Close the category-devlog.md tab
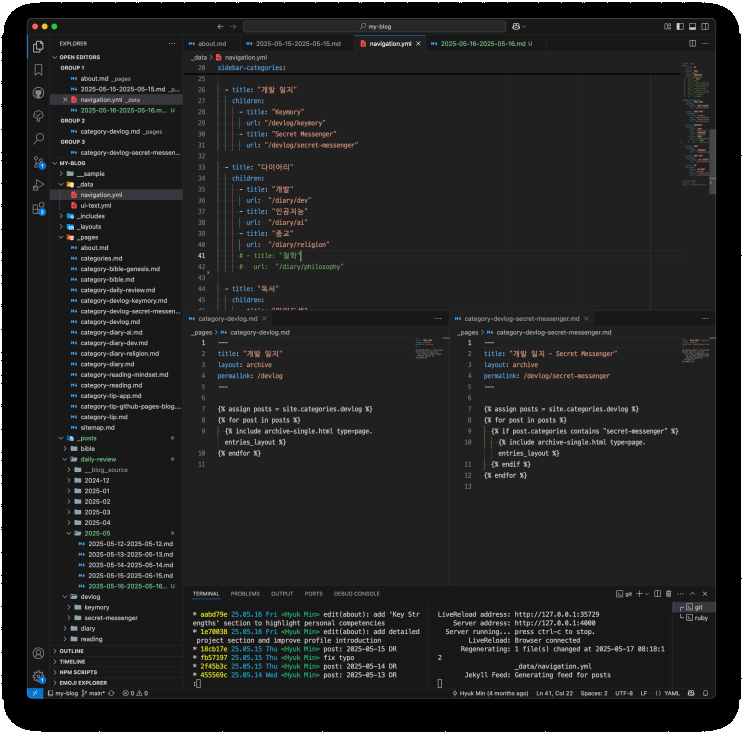The height and width of the screenshot is (734, 743). pos(264,319)
